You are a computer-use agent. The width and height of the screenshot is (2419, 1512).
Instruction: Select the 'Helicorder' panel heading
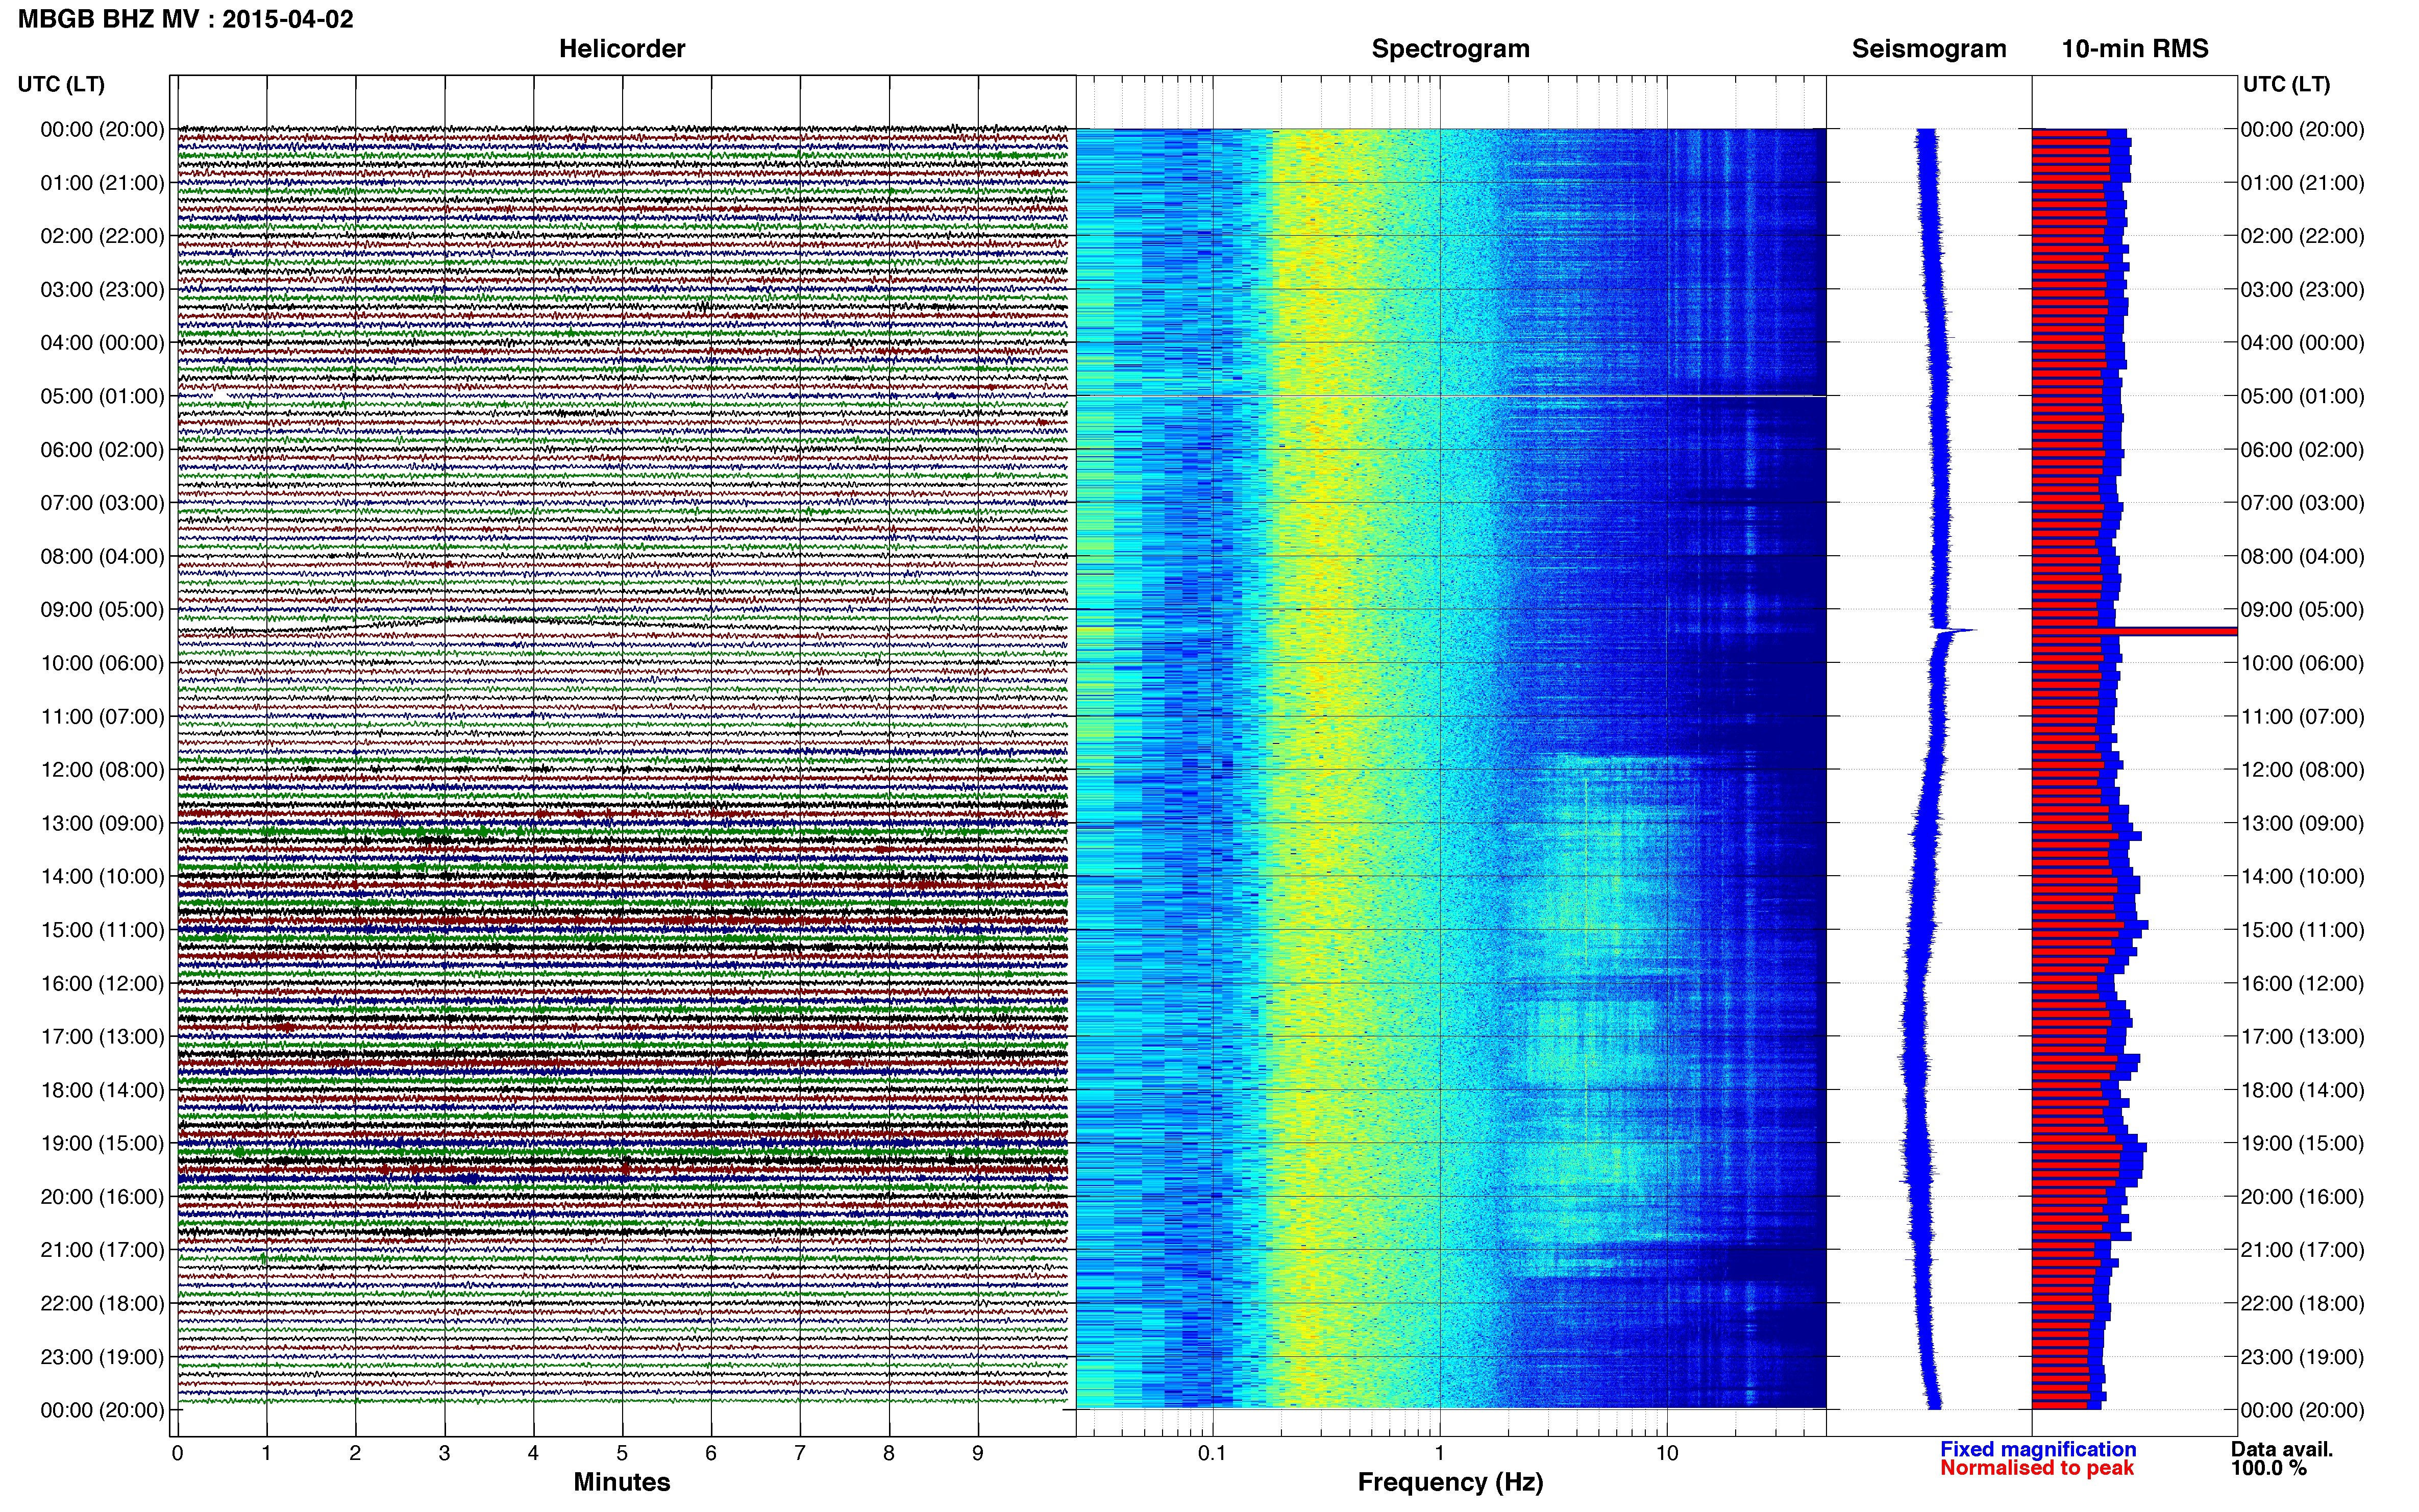(x=622, y=49)
